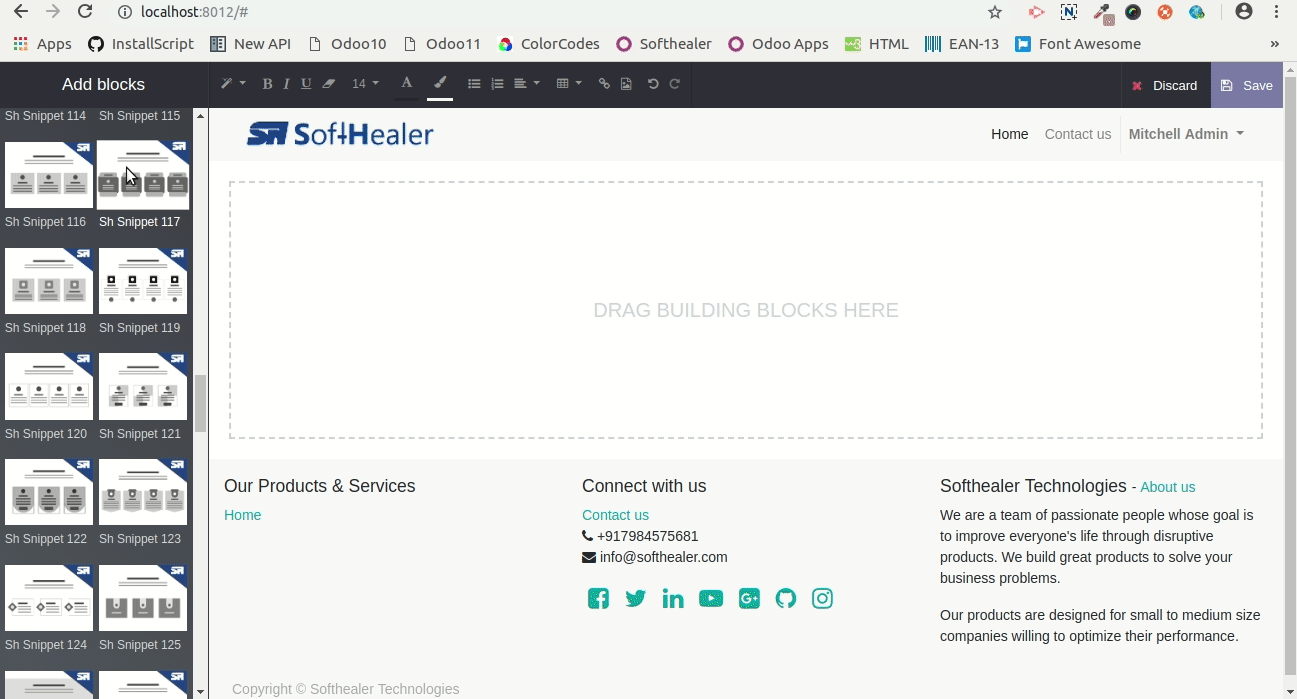Select Sh Snippet 119 thumbnail
This screenshot has height=699, width=1297.
(x=143, y=281)
